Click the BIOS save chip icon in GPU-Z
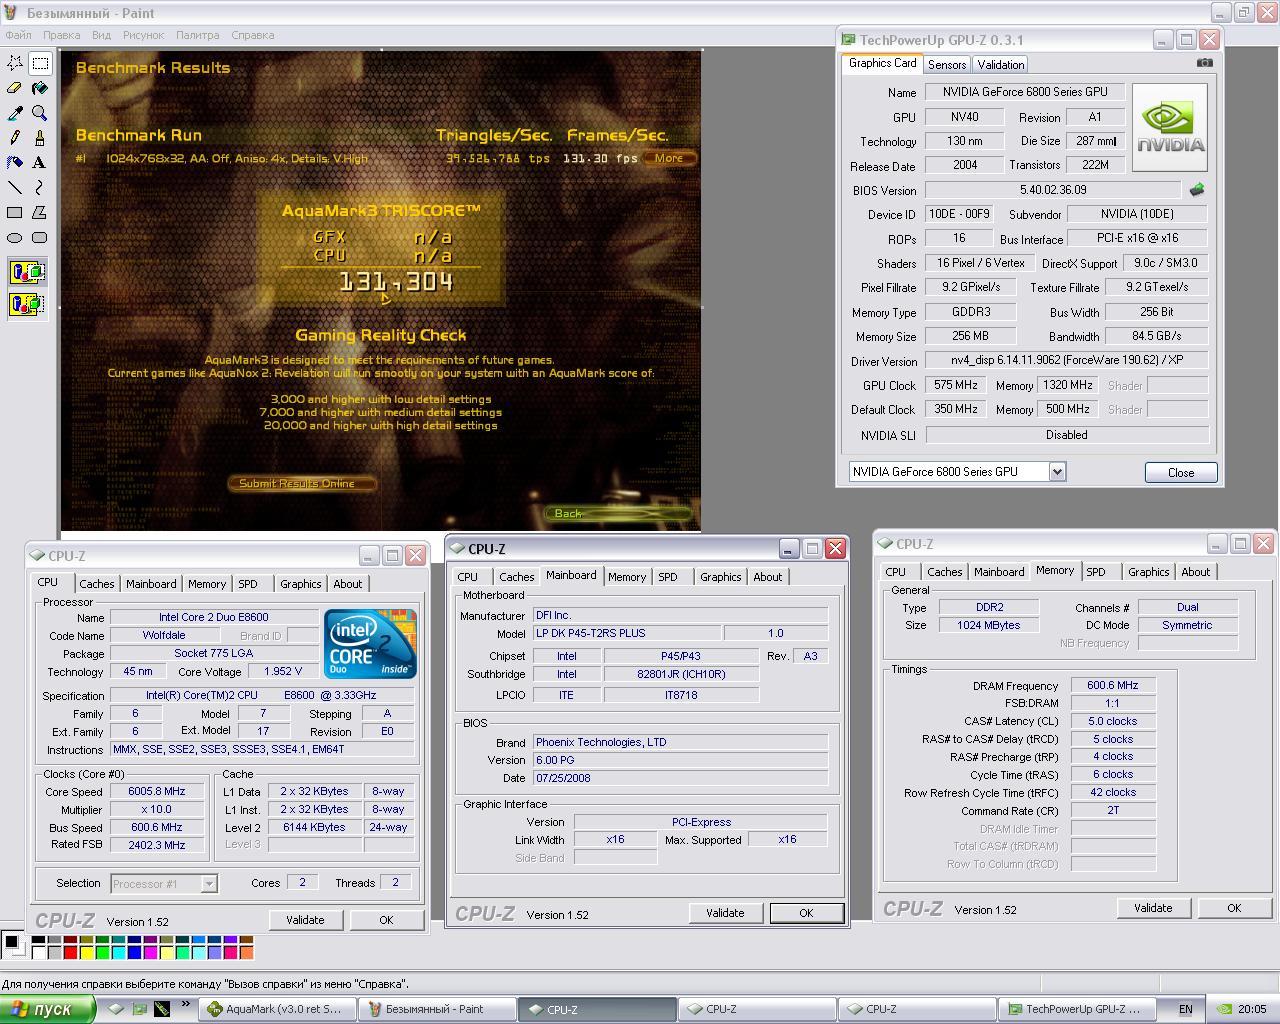This screenshot has width=1280, height=1024. pyautogui.click(x=1197, y=189)
